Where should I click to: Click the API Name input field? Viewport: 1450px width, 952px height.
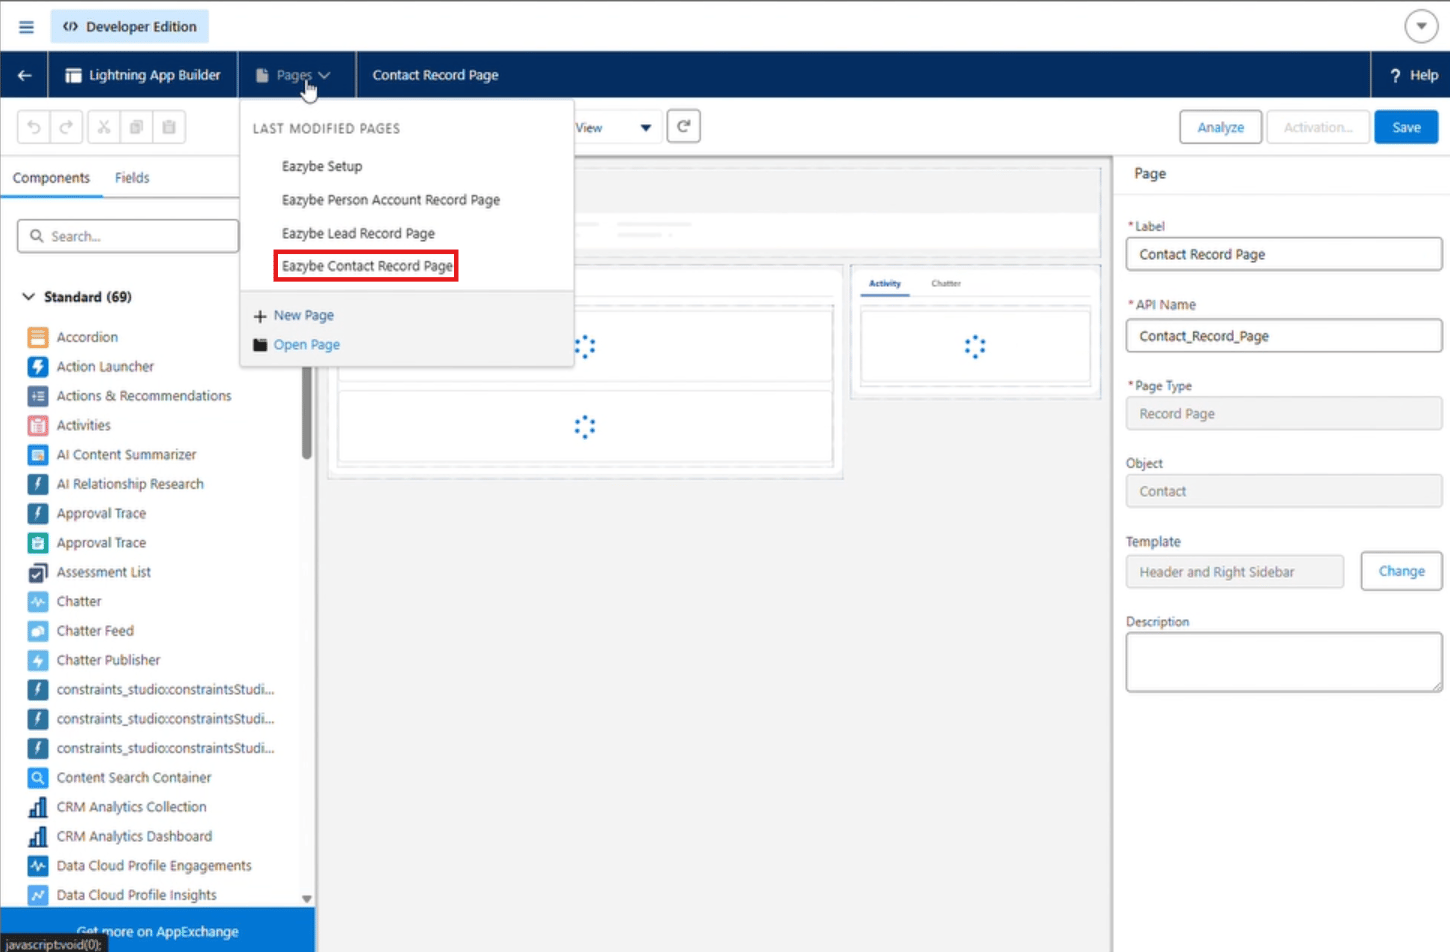coord(1284,336)
